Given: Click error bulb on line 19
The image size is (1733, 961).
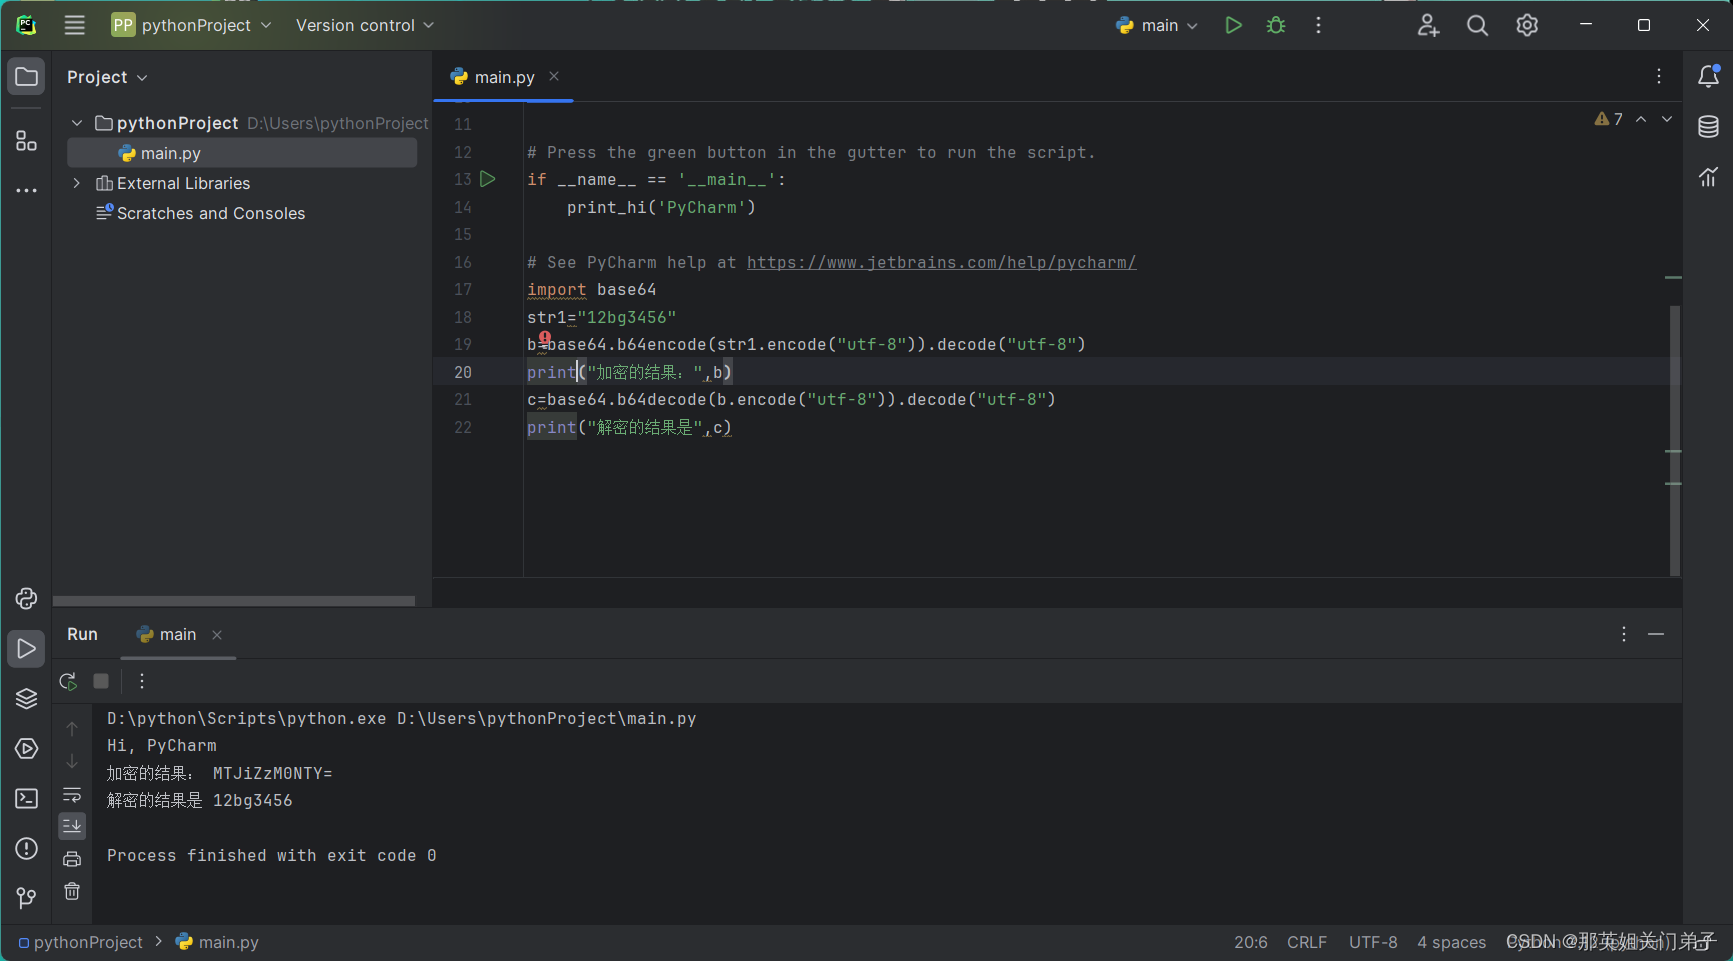Looking at the screenshot, I should click(545, 338).
